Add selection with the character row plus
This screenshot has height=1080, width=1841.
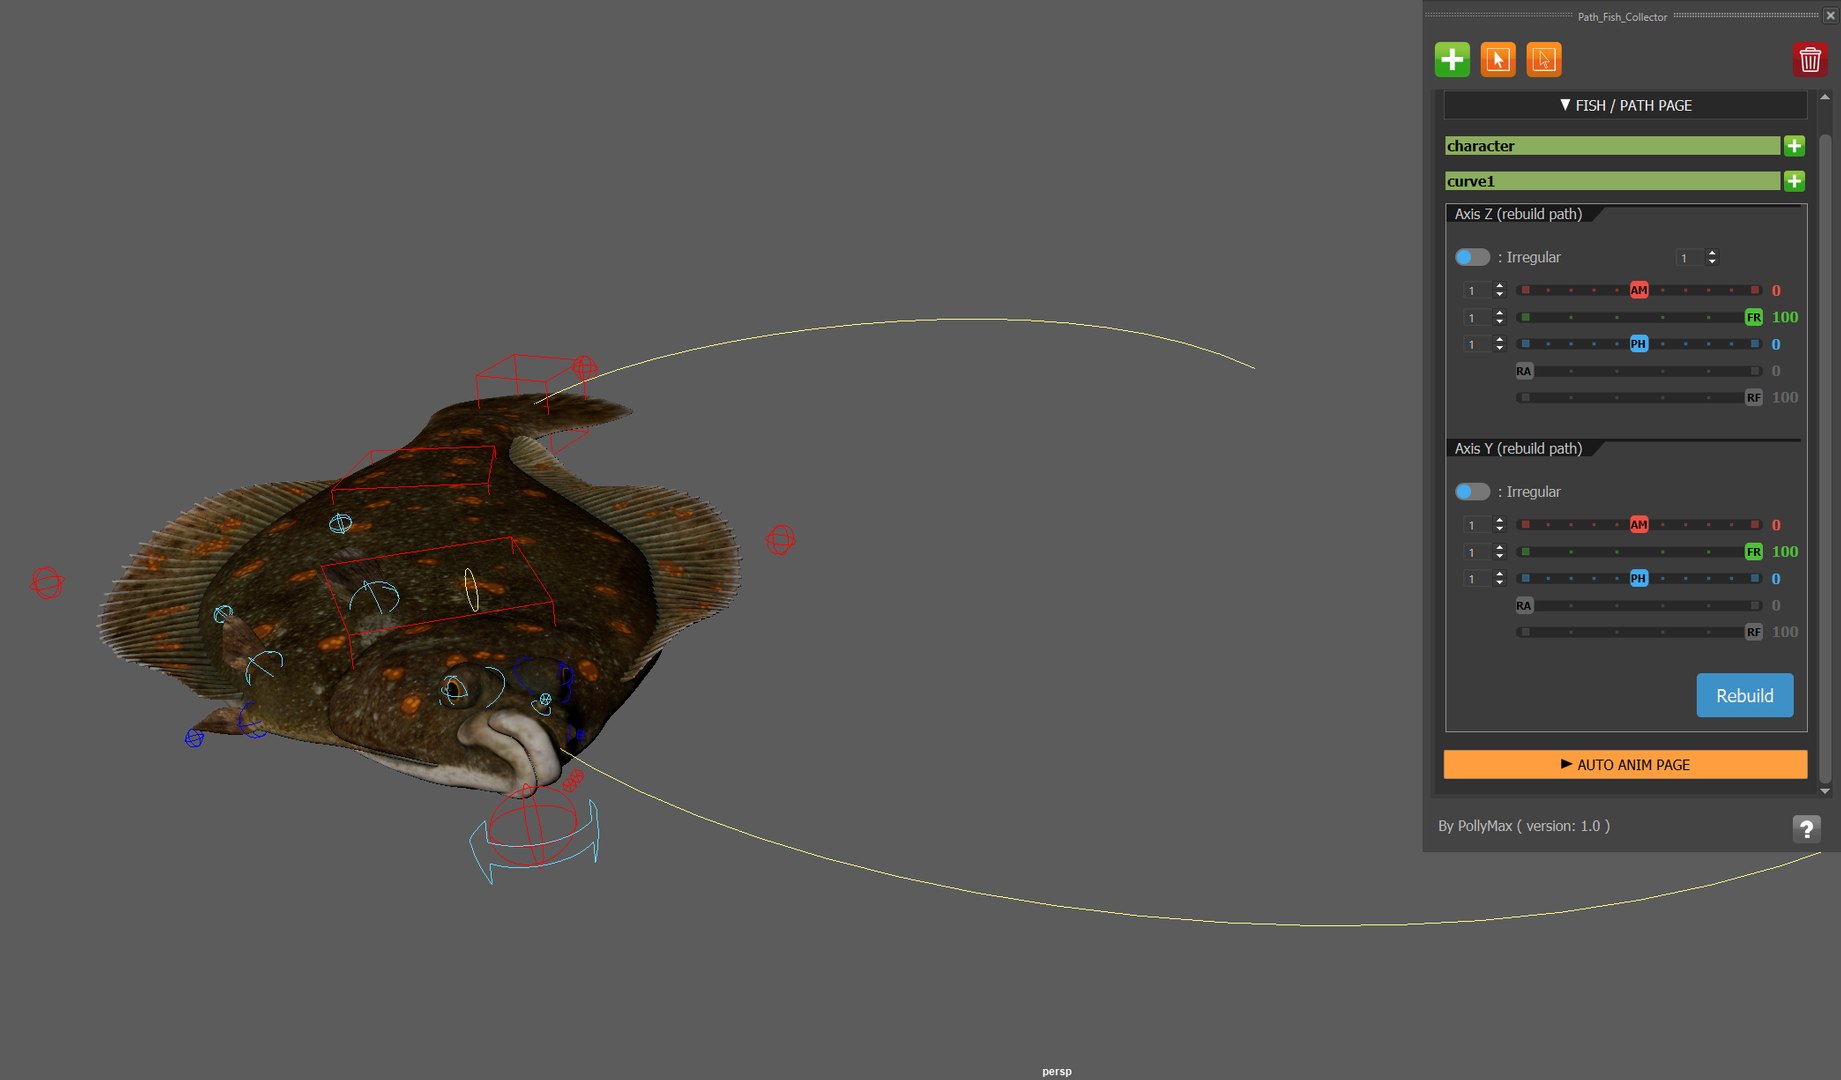coord(1794,146)
